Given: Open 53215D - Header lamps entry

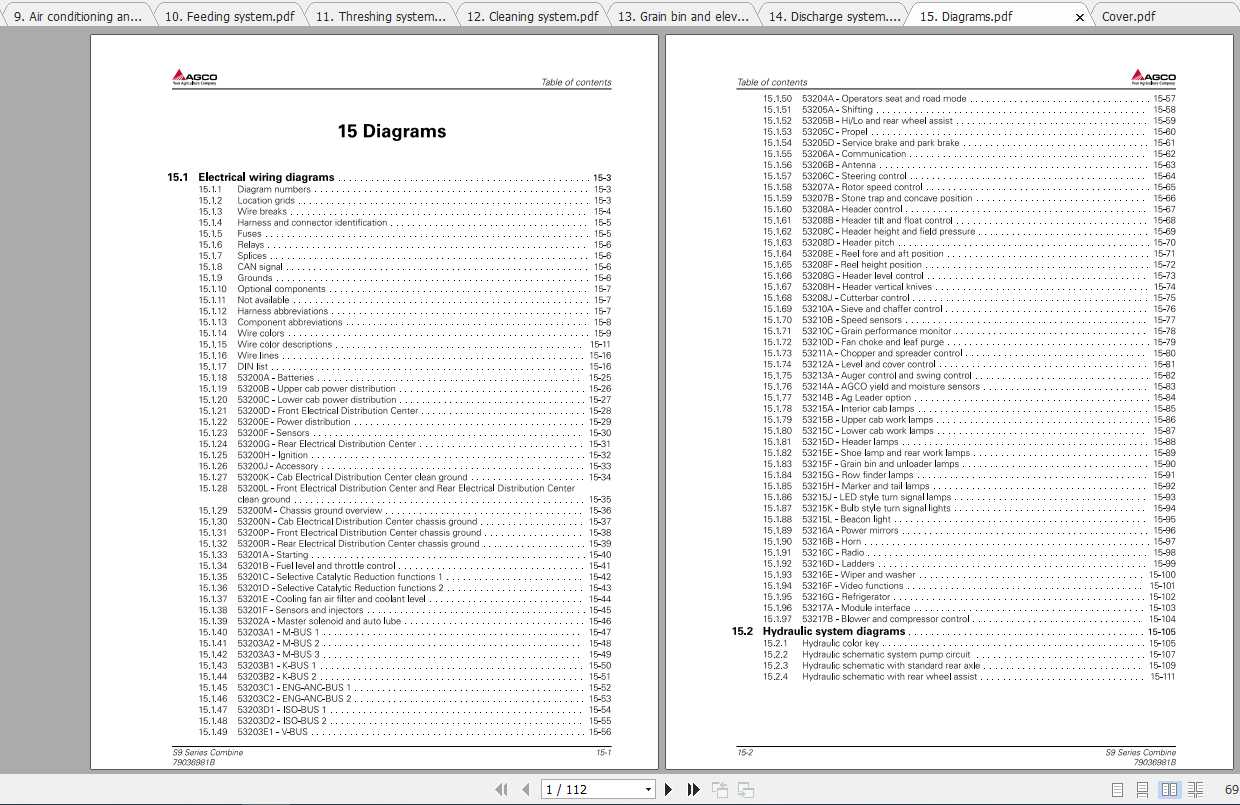Looking at the screenshot, I should [850, 442].
